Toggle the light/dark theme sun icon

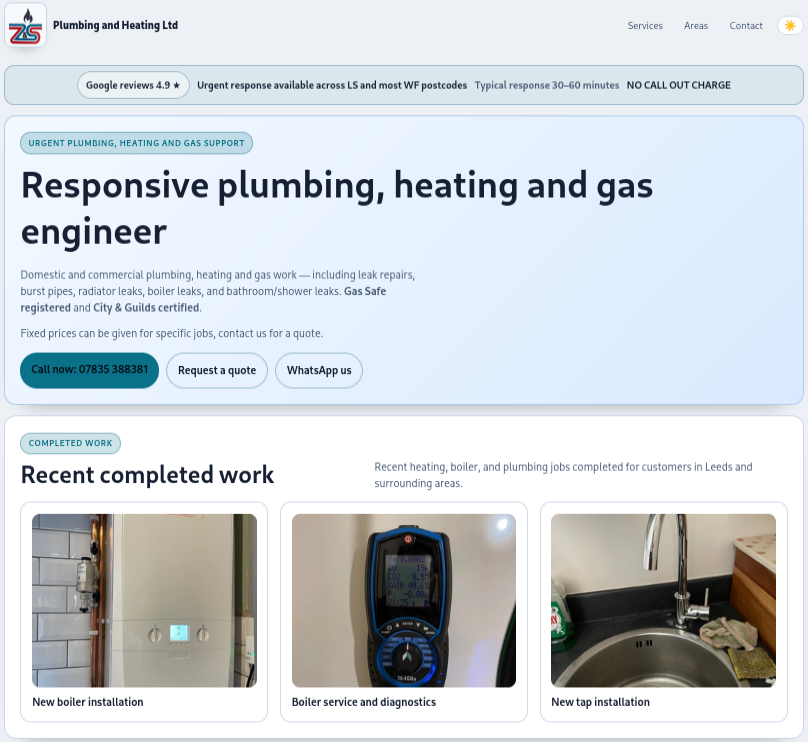click(x=789, y=25)
